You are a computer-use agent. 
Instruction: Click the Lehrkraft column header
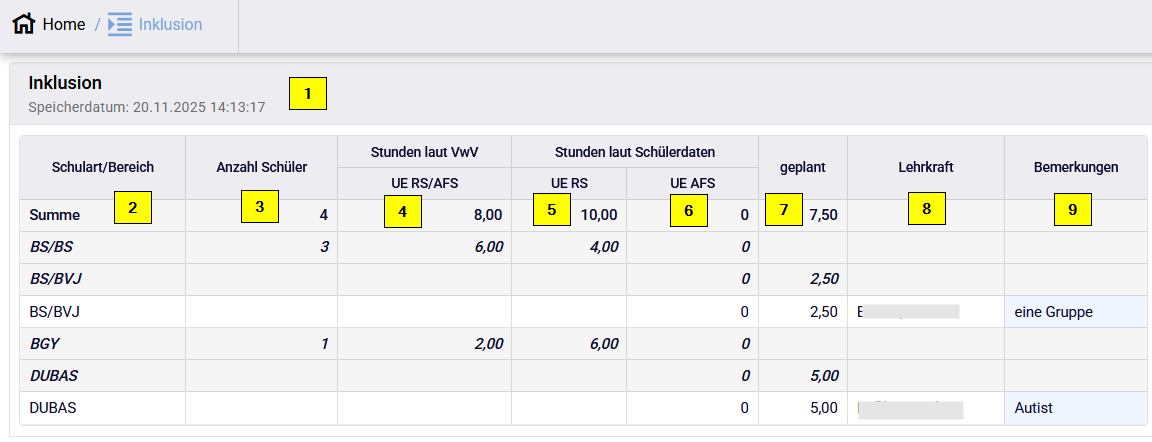pos(926,167)
